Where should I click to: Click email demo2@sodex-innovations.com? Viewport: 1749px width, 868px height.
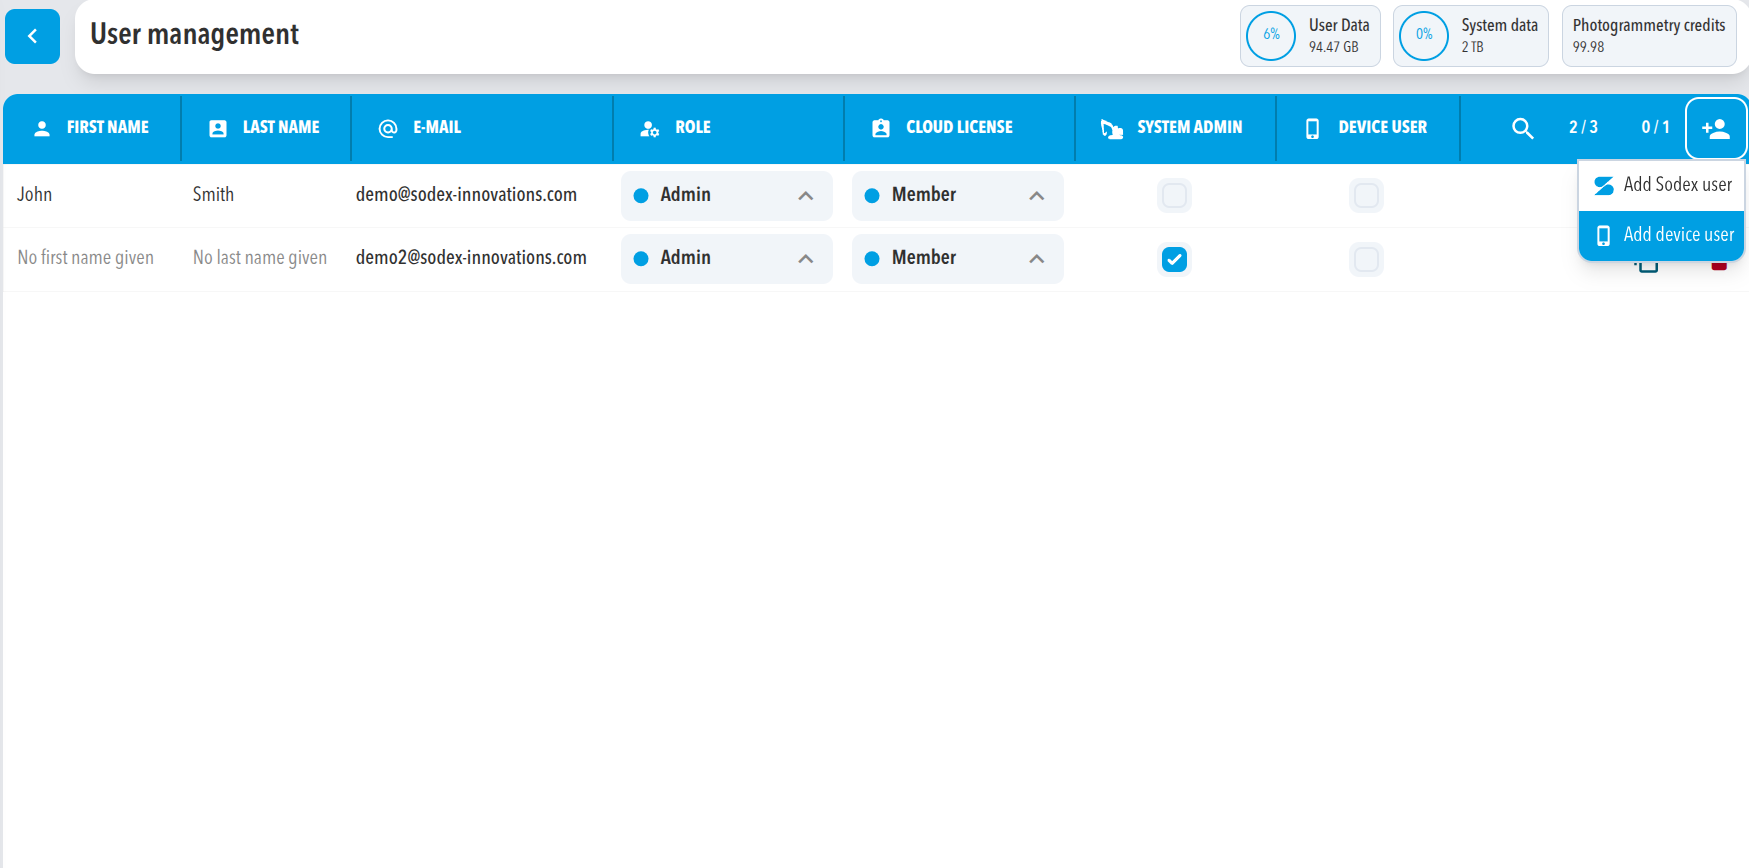(471, 258)
